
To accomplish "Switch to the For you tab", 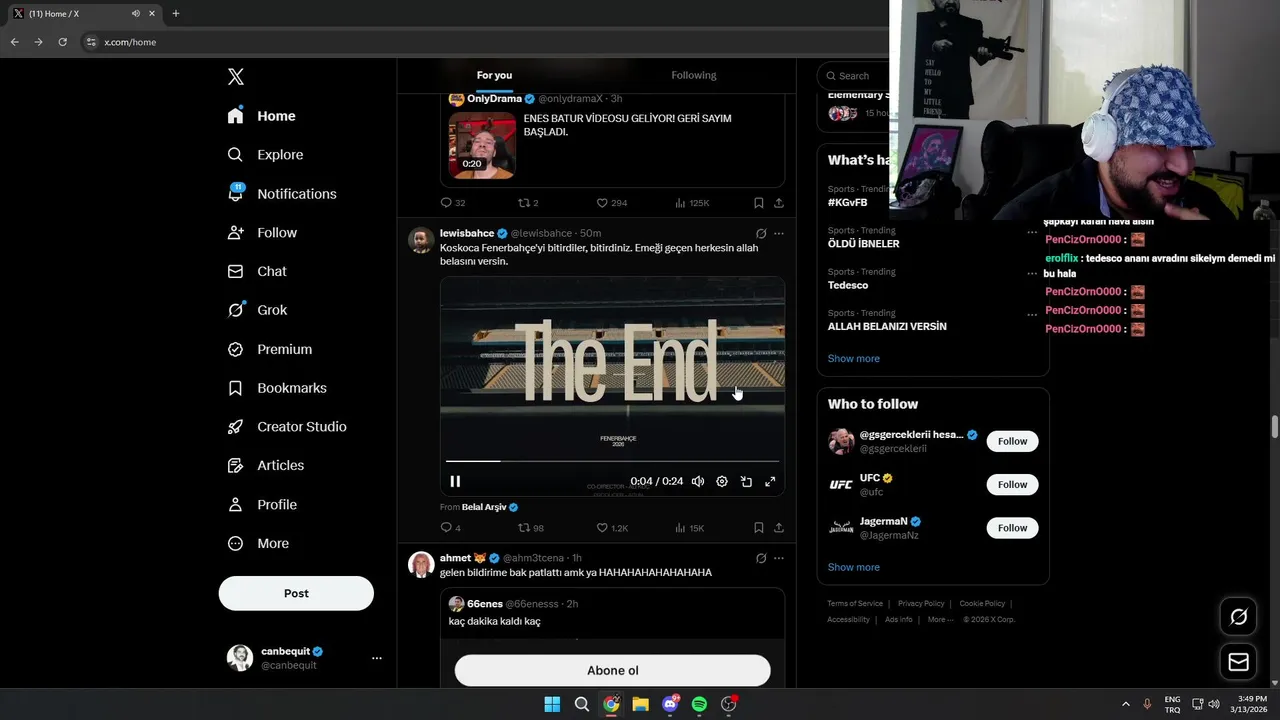I will coord(494,75).
